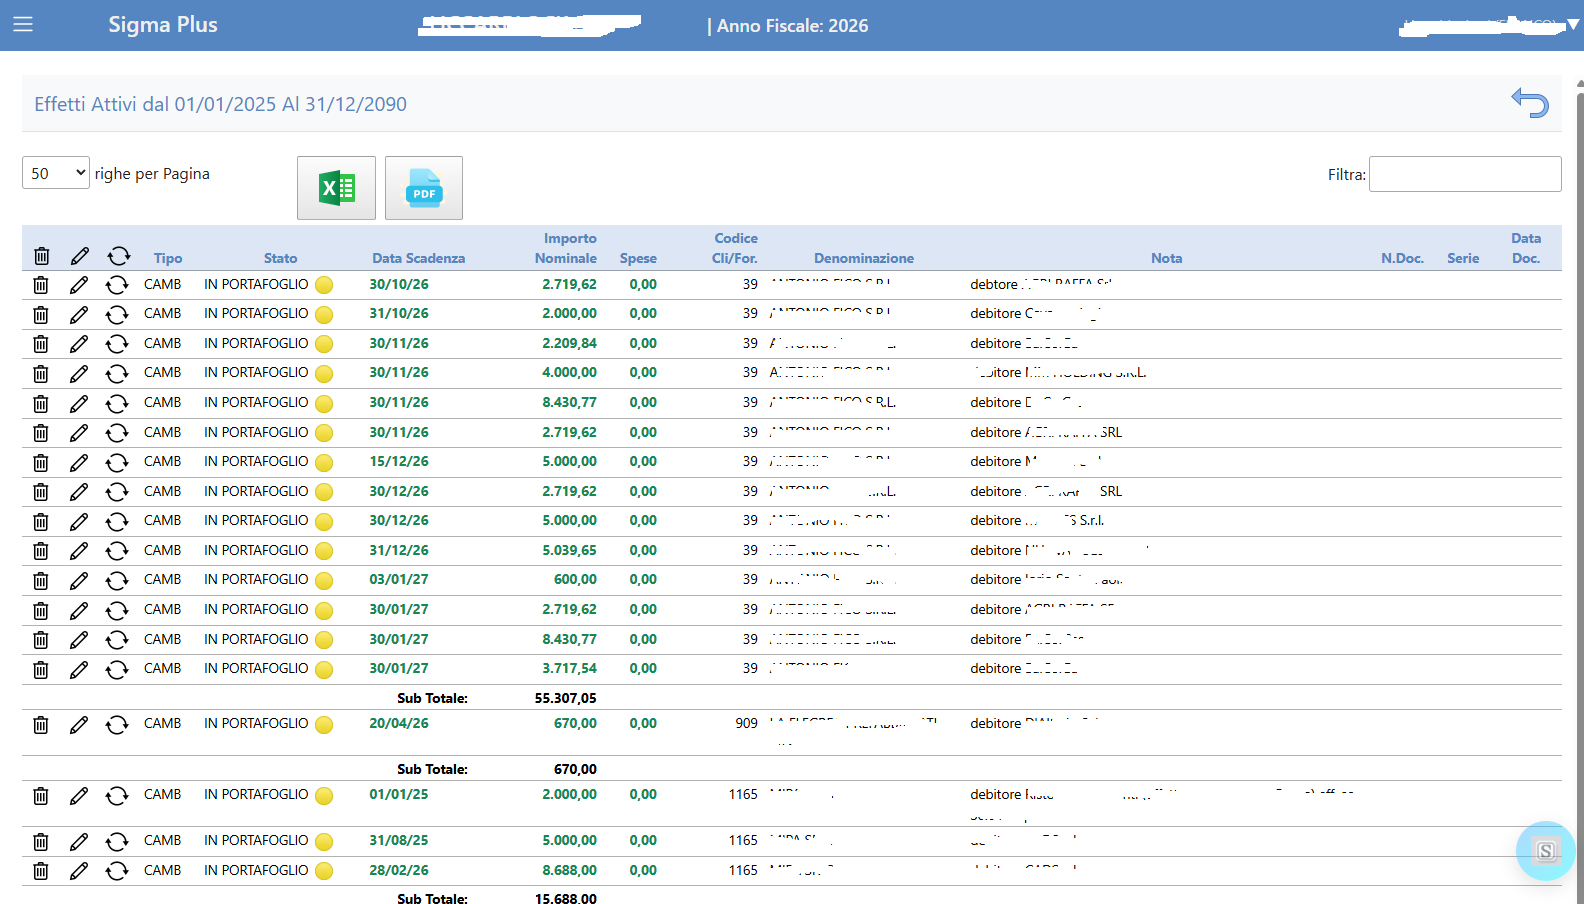The height and width of the screenshot is (904, 1584).
Task: Export the table to Excel
Action: pos(336,188)
